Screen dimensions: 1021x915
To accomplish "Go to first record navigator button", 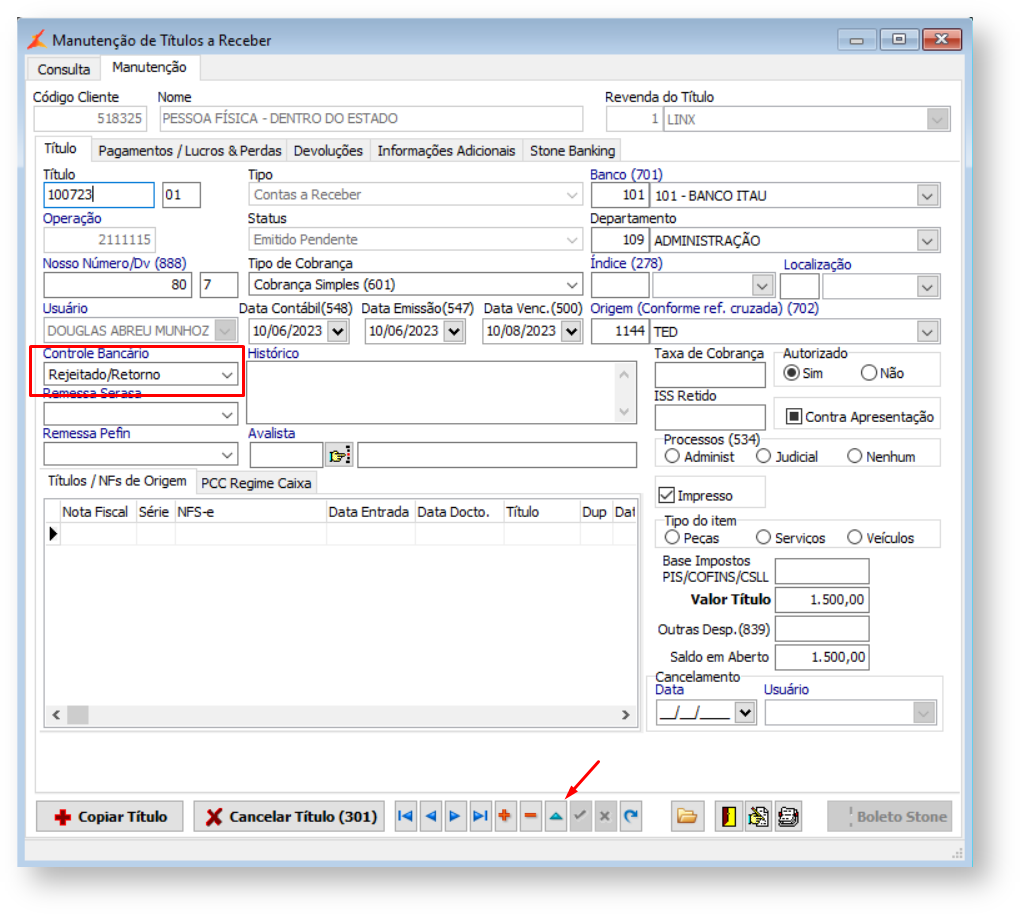I will (x=405, y=816).
